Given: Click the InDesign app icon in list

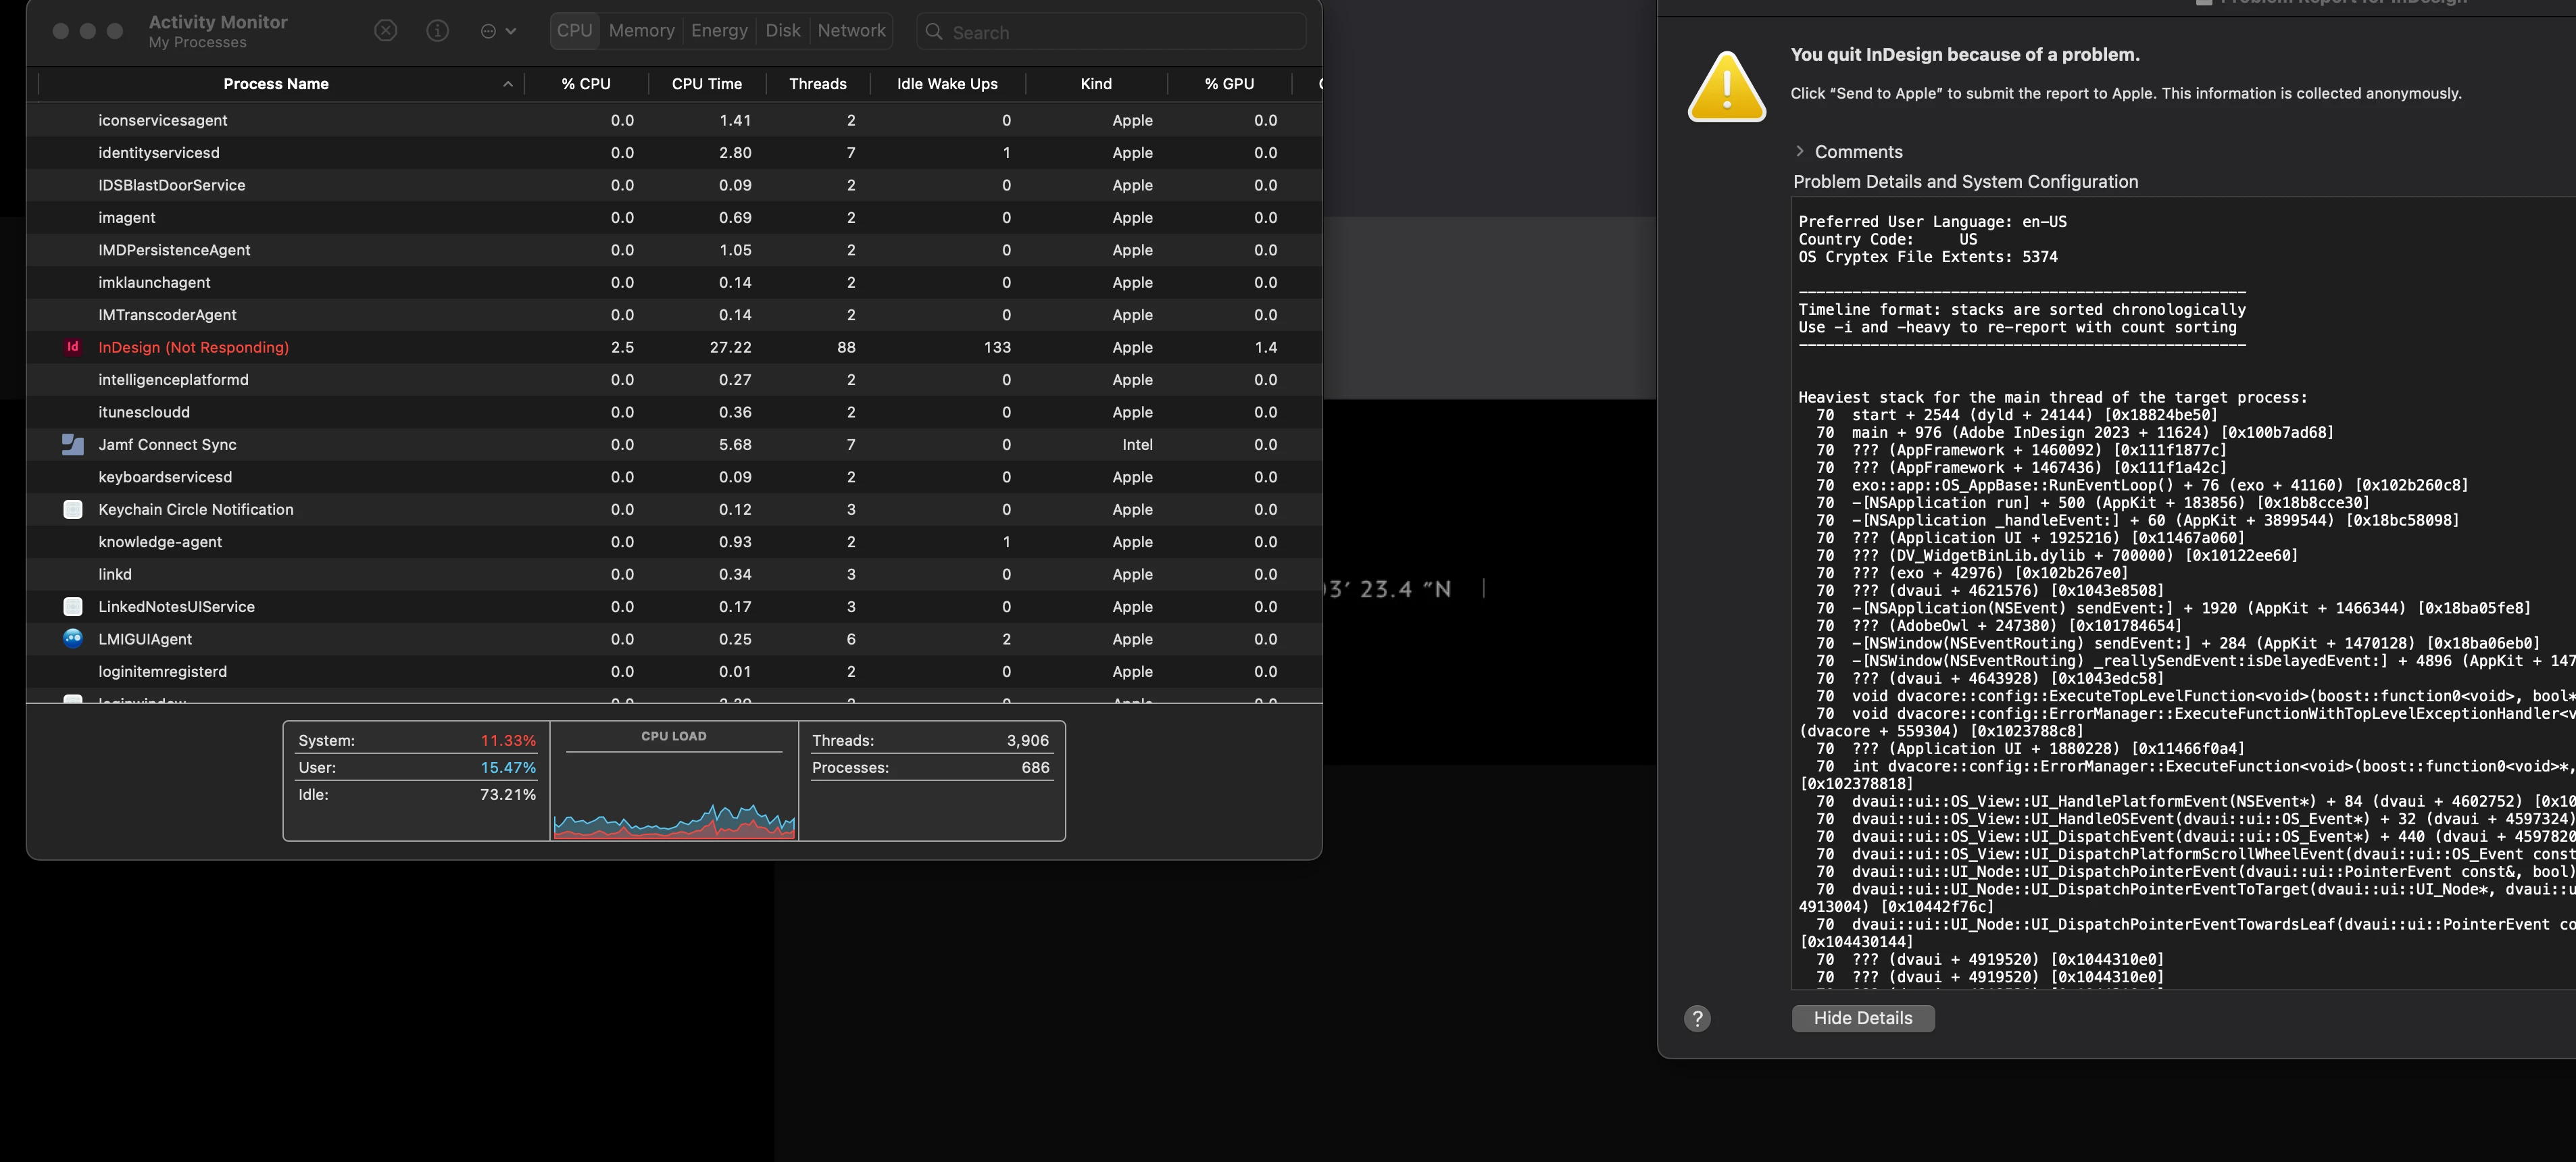Looking at the screenshot, I should pyautogui.click(x=72, y=347).
